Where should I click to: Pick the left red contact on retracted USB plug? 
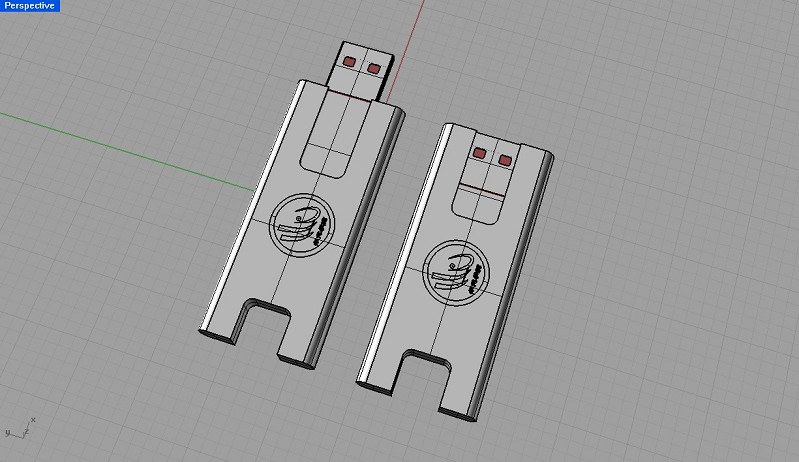click(x=478, y=153)
